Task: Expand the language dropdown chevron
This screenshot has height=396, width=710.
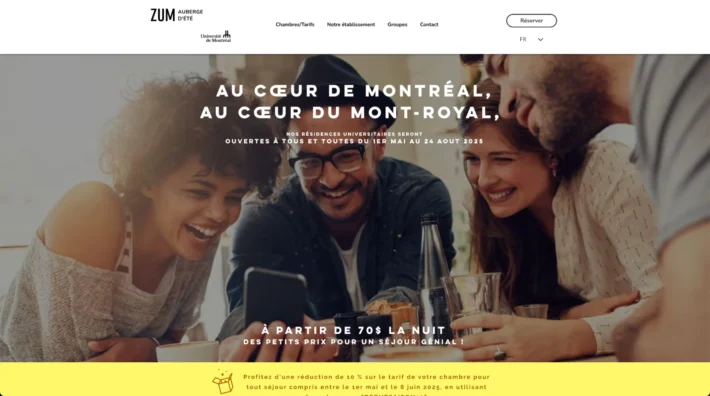Action: pyautogui.click(x=540, y=39)
